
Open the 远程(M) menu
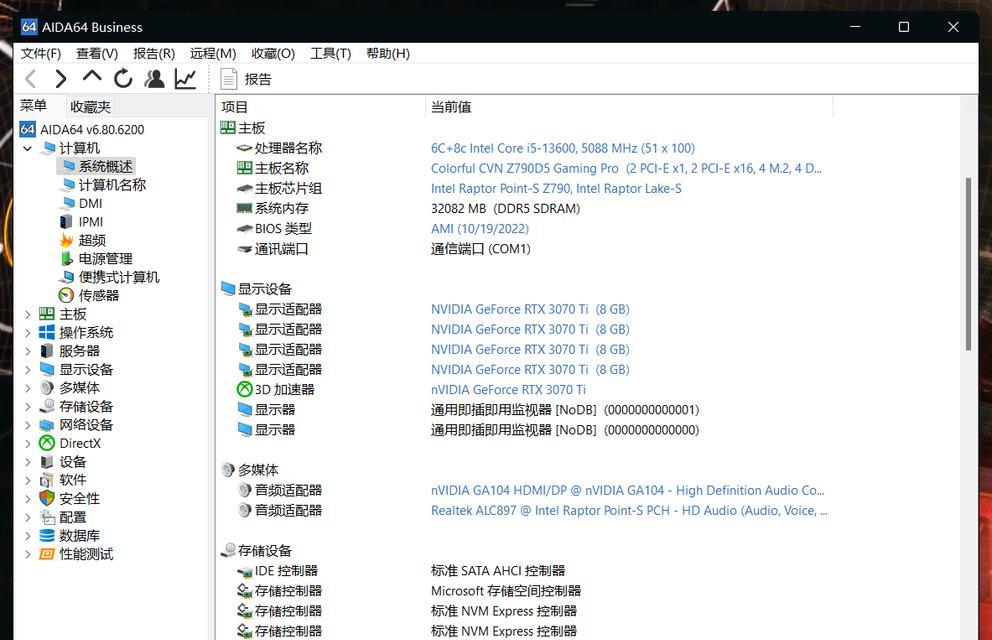pos(213,54)
